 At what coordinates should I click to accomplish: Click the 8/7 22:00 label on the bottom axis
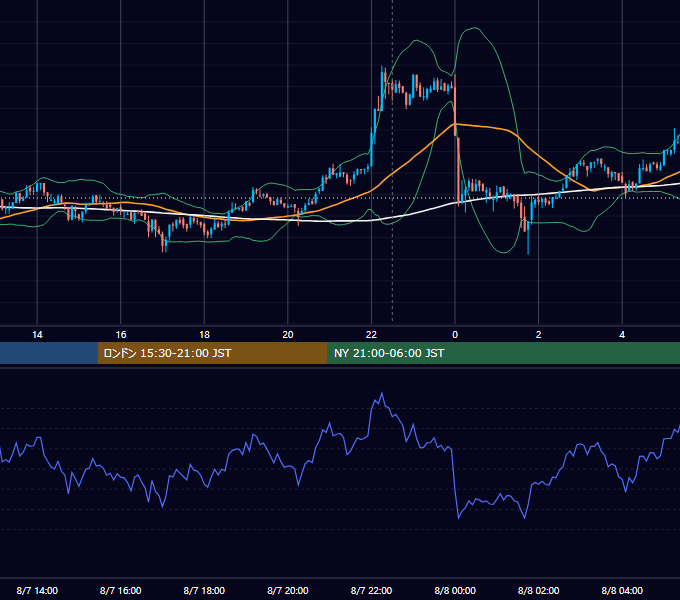pyautogui.click(x=371, y=590)
